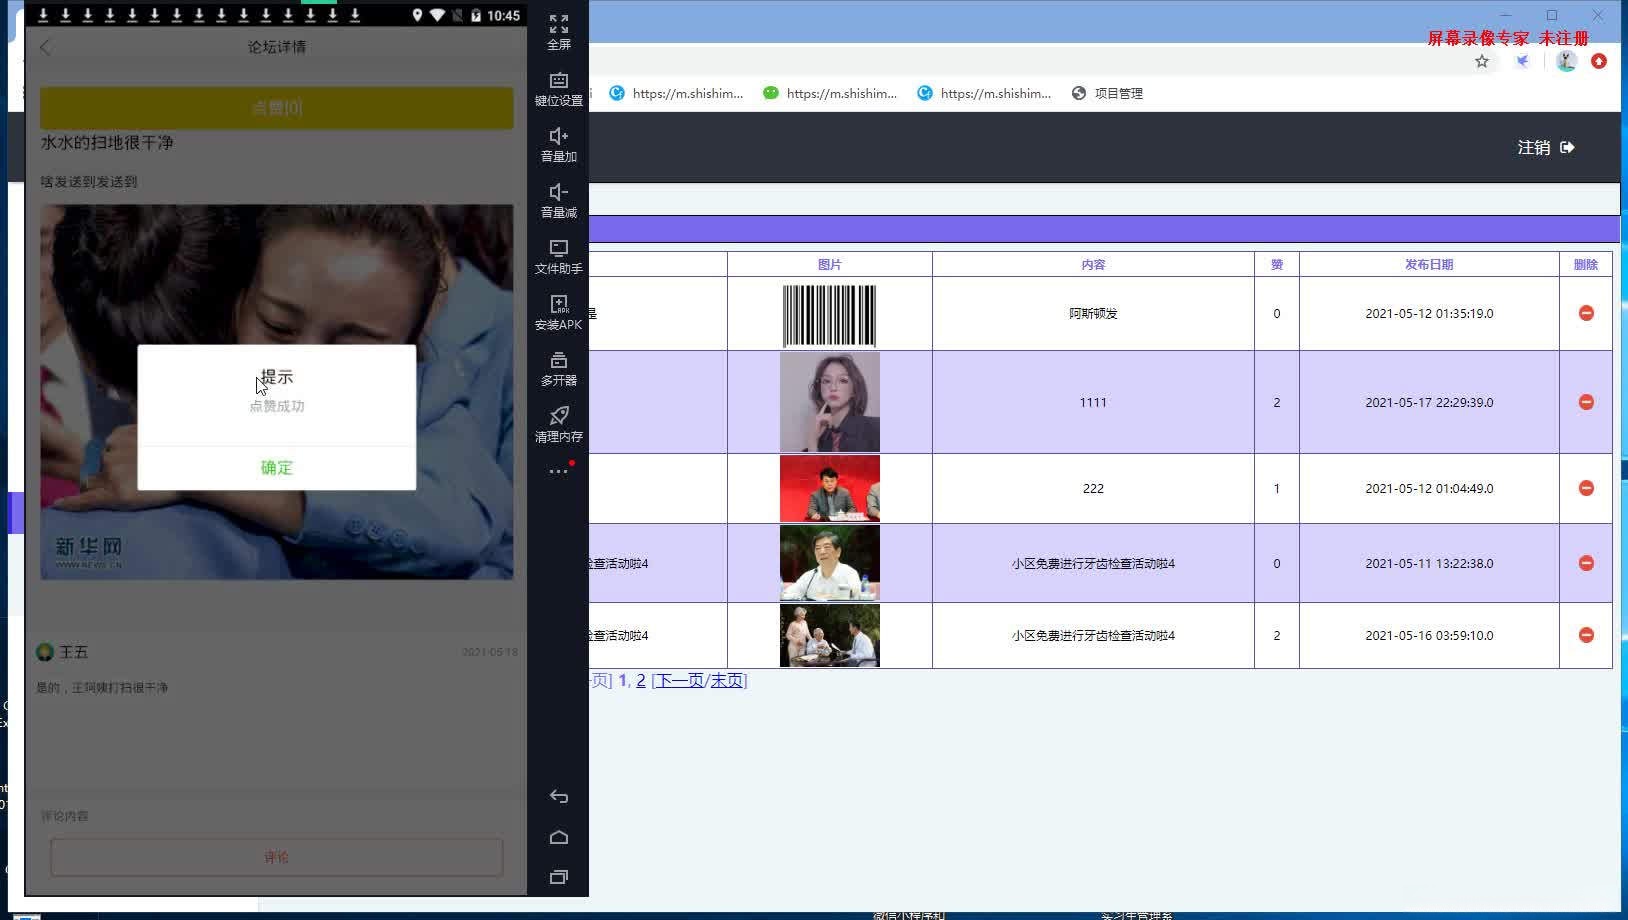Go to 下一页 next page link

pyautogui.click(x=680, y=679)
